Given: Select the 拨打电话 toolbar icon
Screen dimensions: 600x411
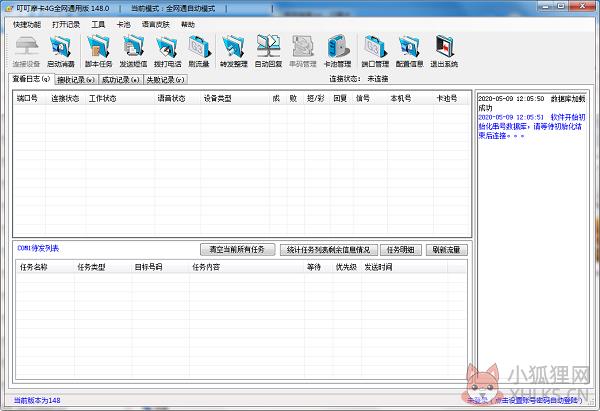Looking at the screenshot, I should tap(168, 51).
